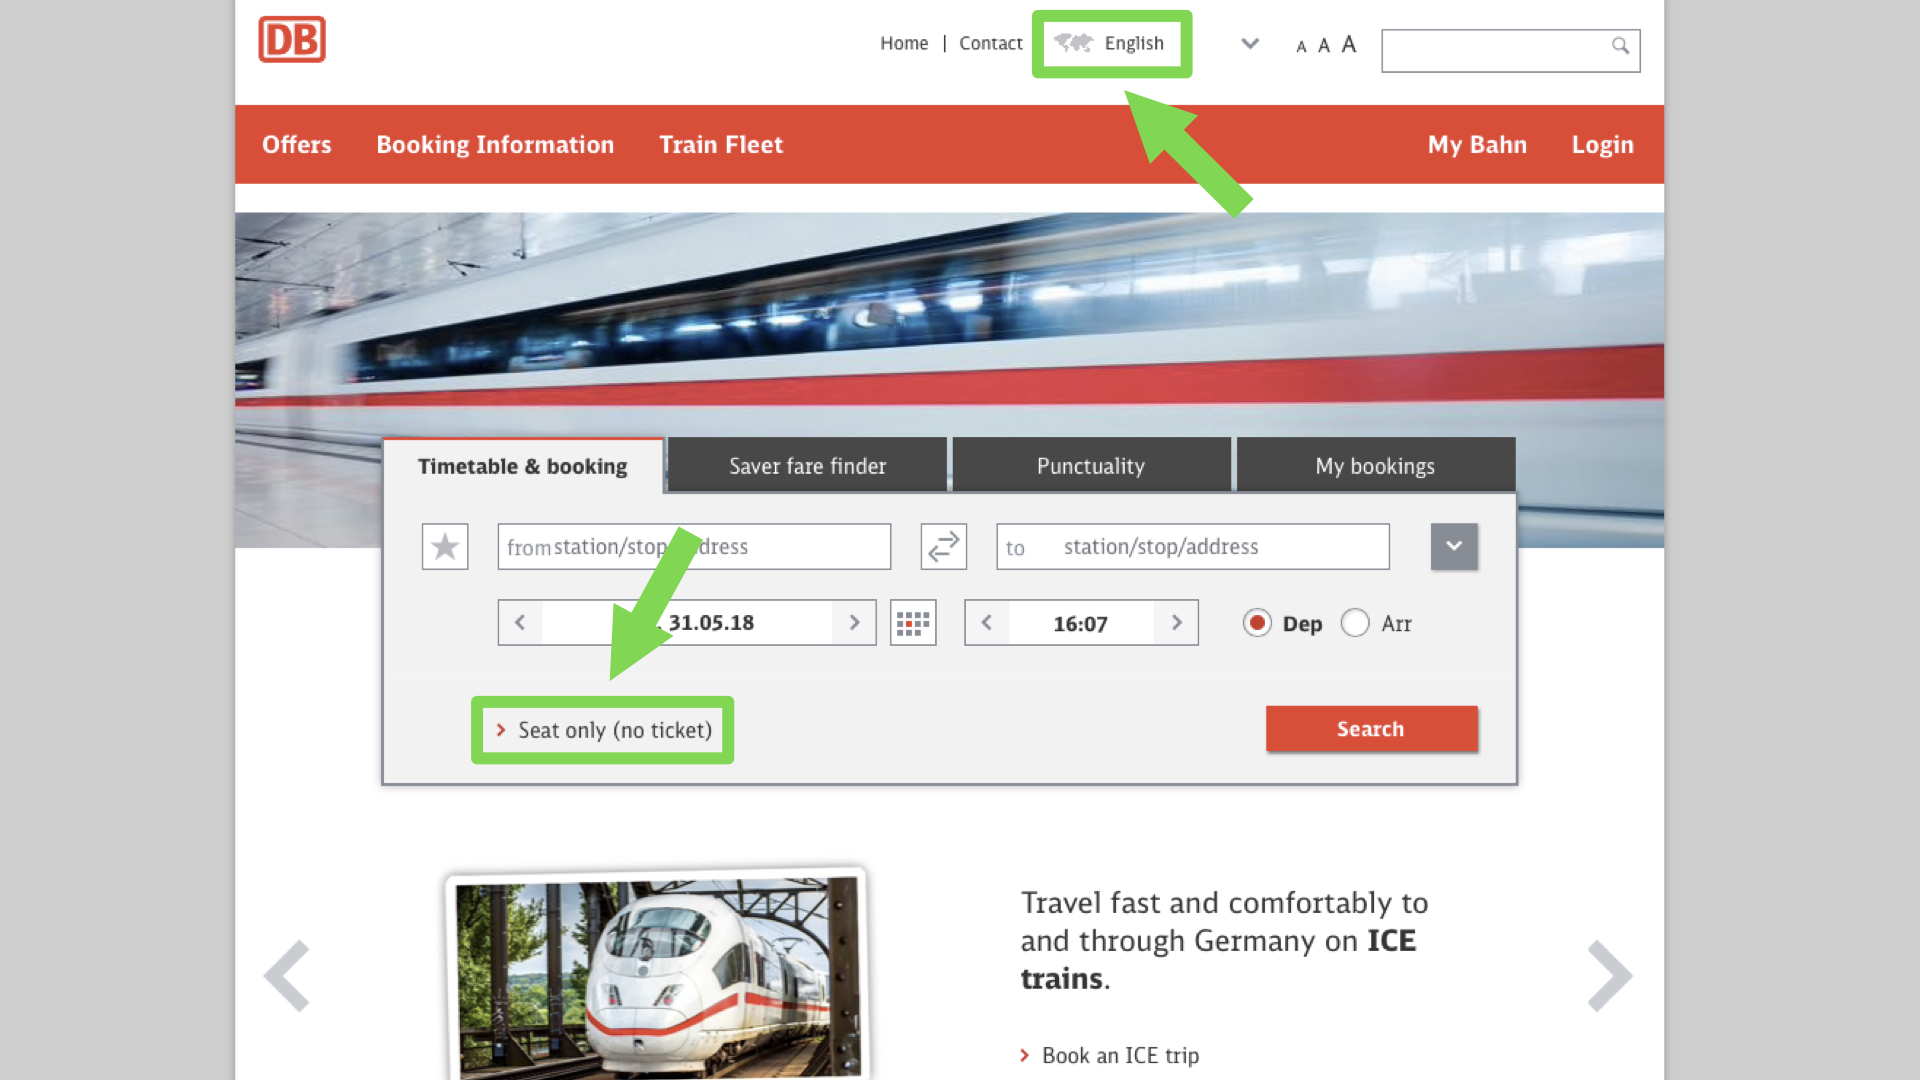
Task: Click the favorites star icon
Action: tap(445, 547)
